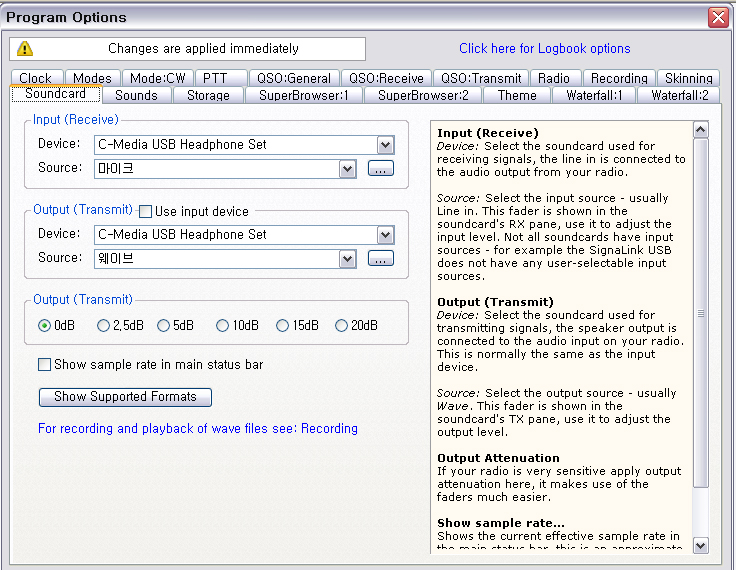Expand the input Source dropdown
The width and height of the screenshot is (736, 570).
(x=347, y=170)
